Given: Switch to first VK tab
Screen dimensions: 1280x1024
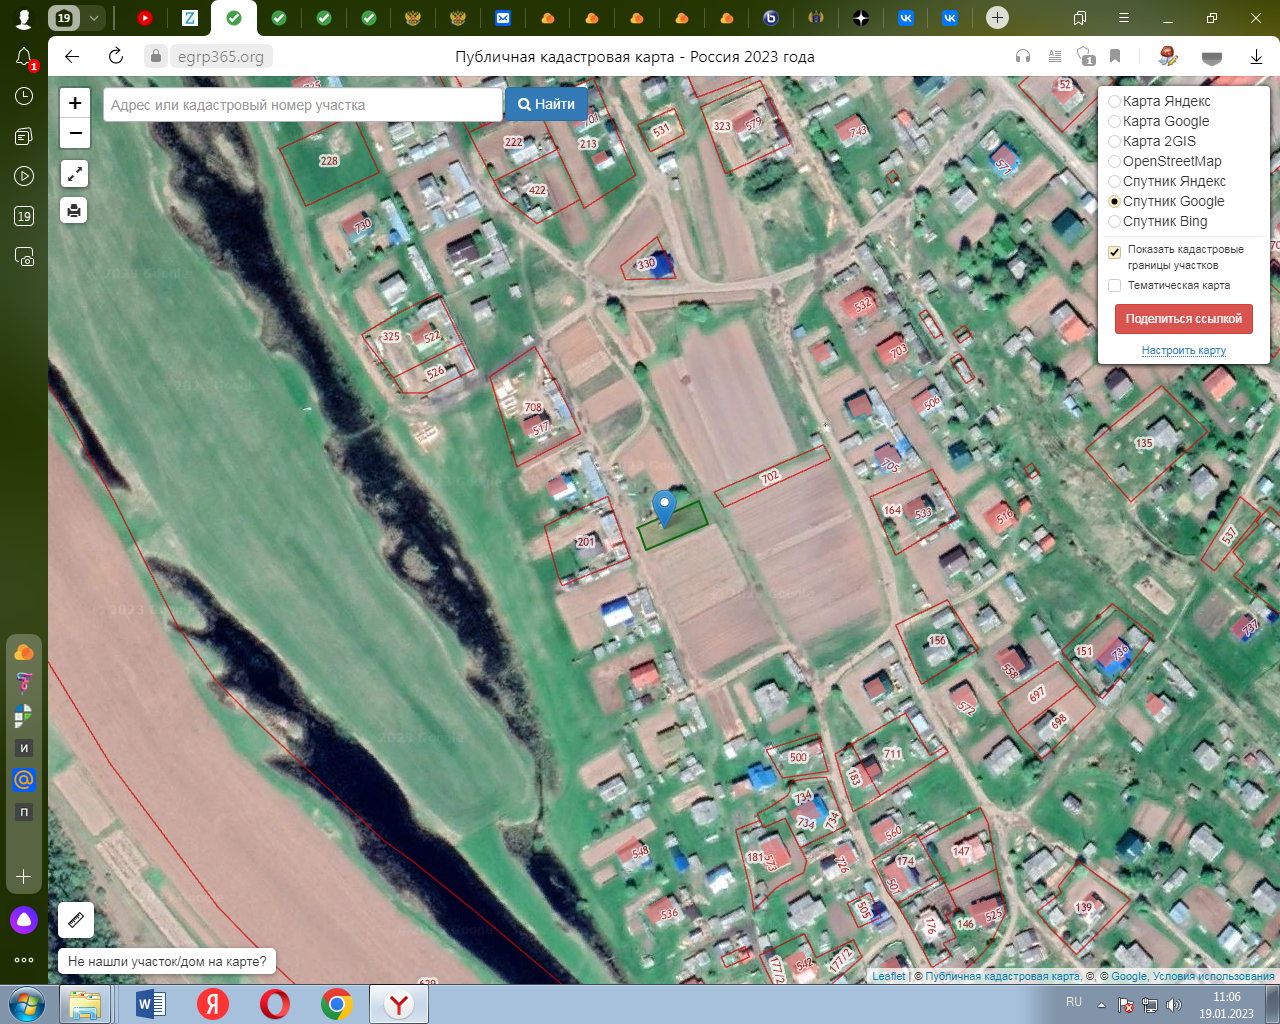Looking at the screenshot, I should (906, 18).
